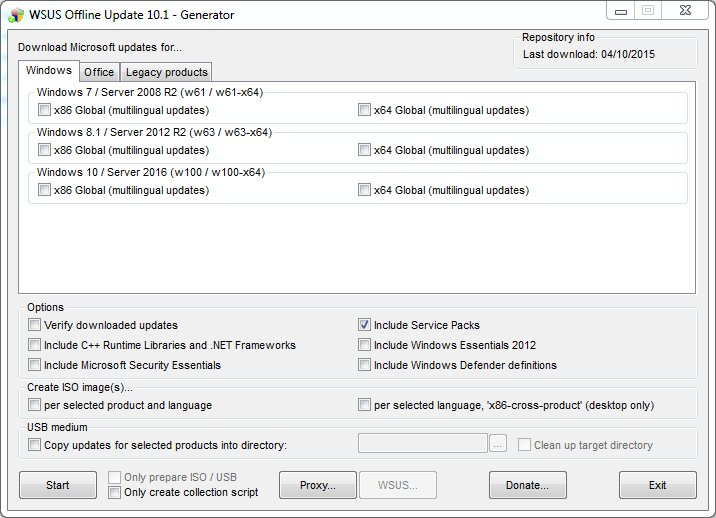Enable Only create collection script
The height and width of the screenshot is (518, 716).
[115, 492]
